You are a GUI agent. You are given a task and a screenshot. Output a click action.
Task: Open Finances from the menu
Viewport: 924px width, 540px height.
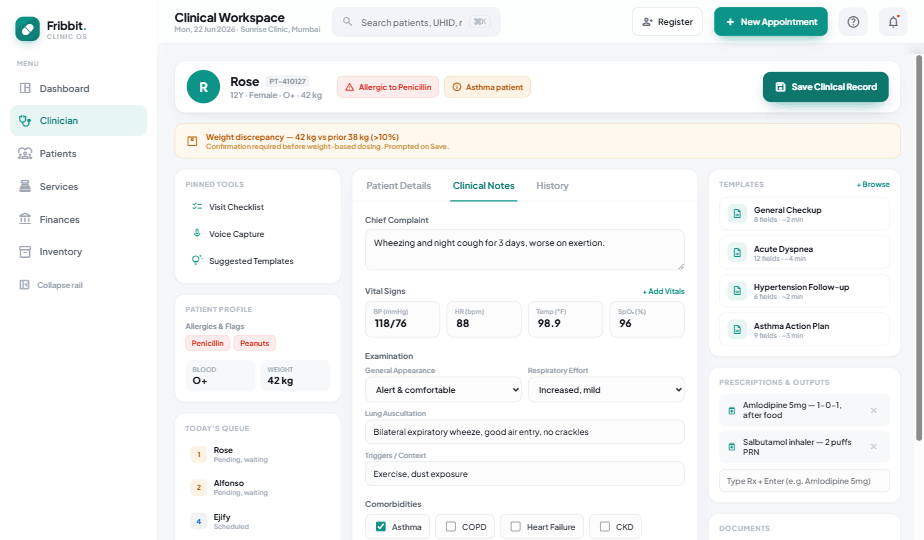point(78,219)
